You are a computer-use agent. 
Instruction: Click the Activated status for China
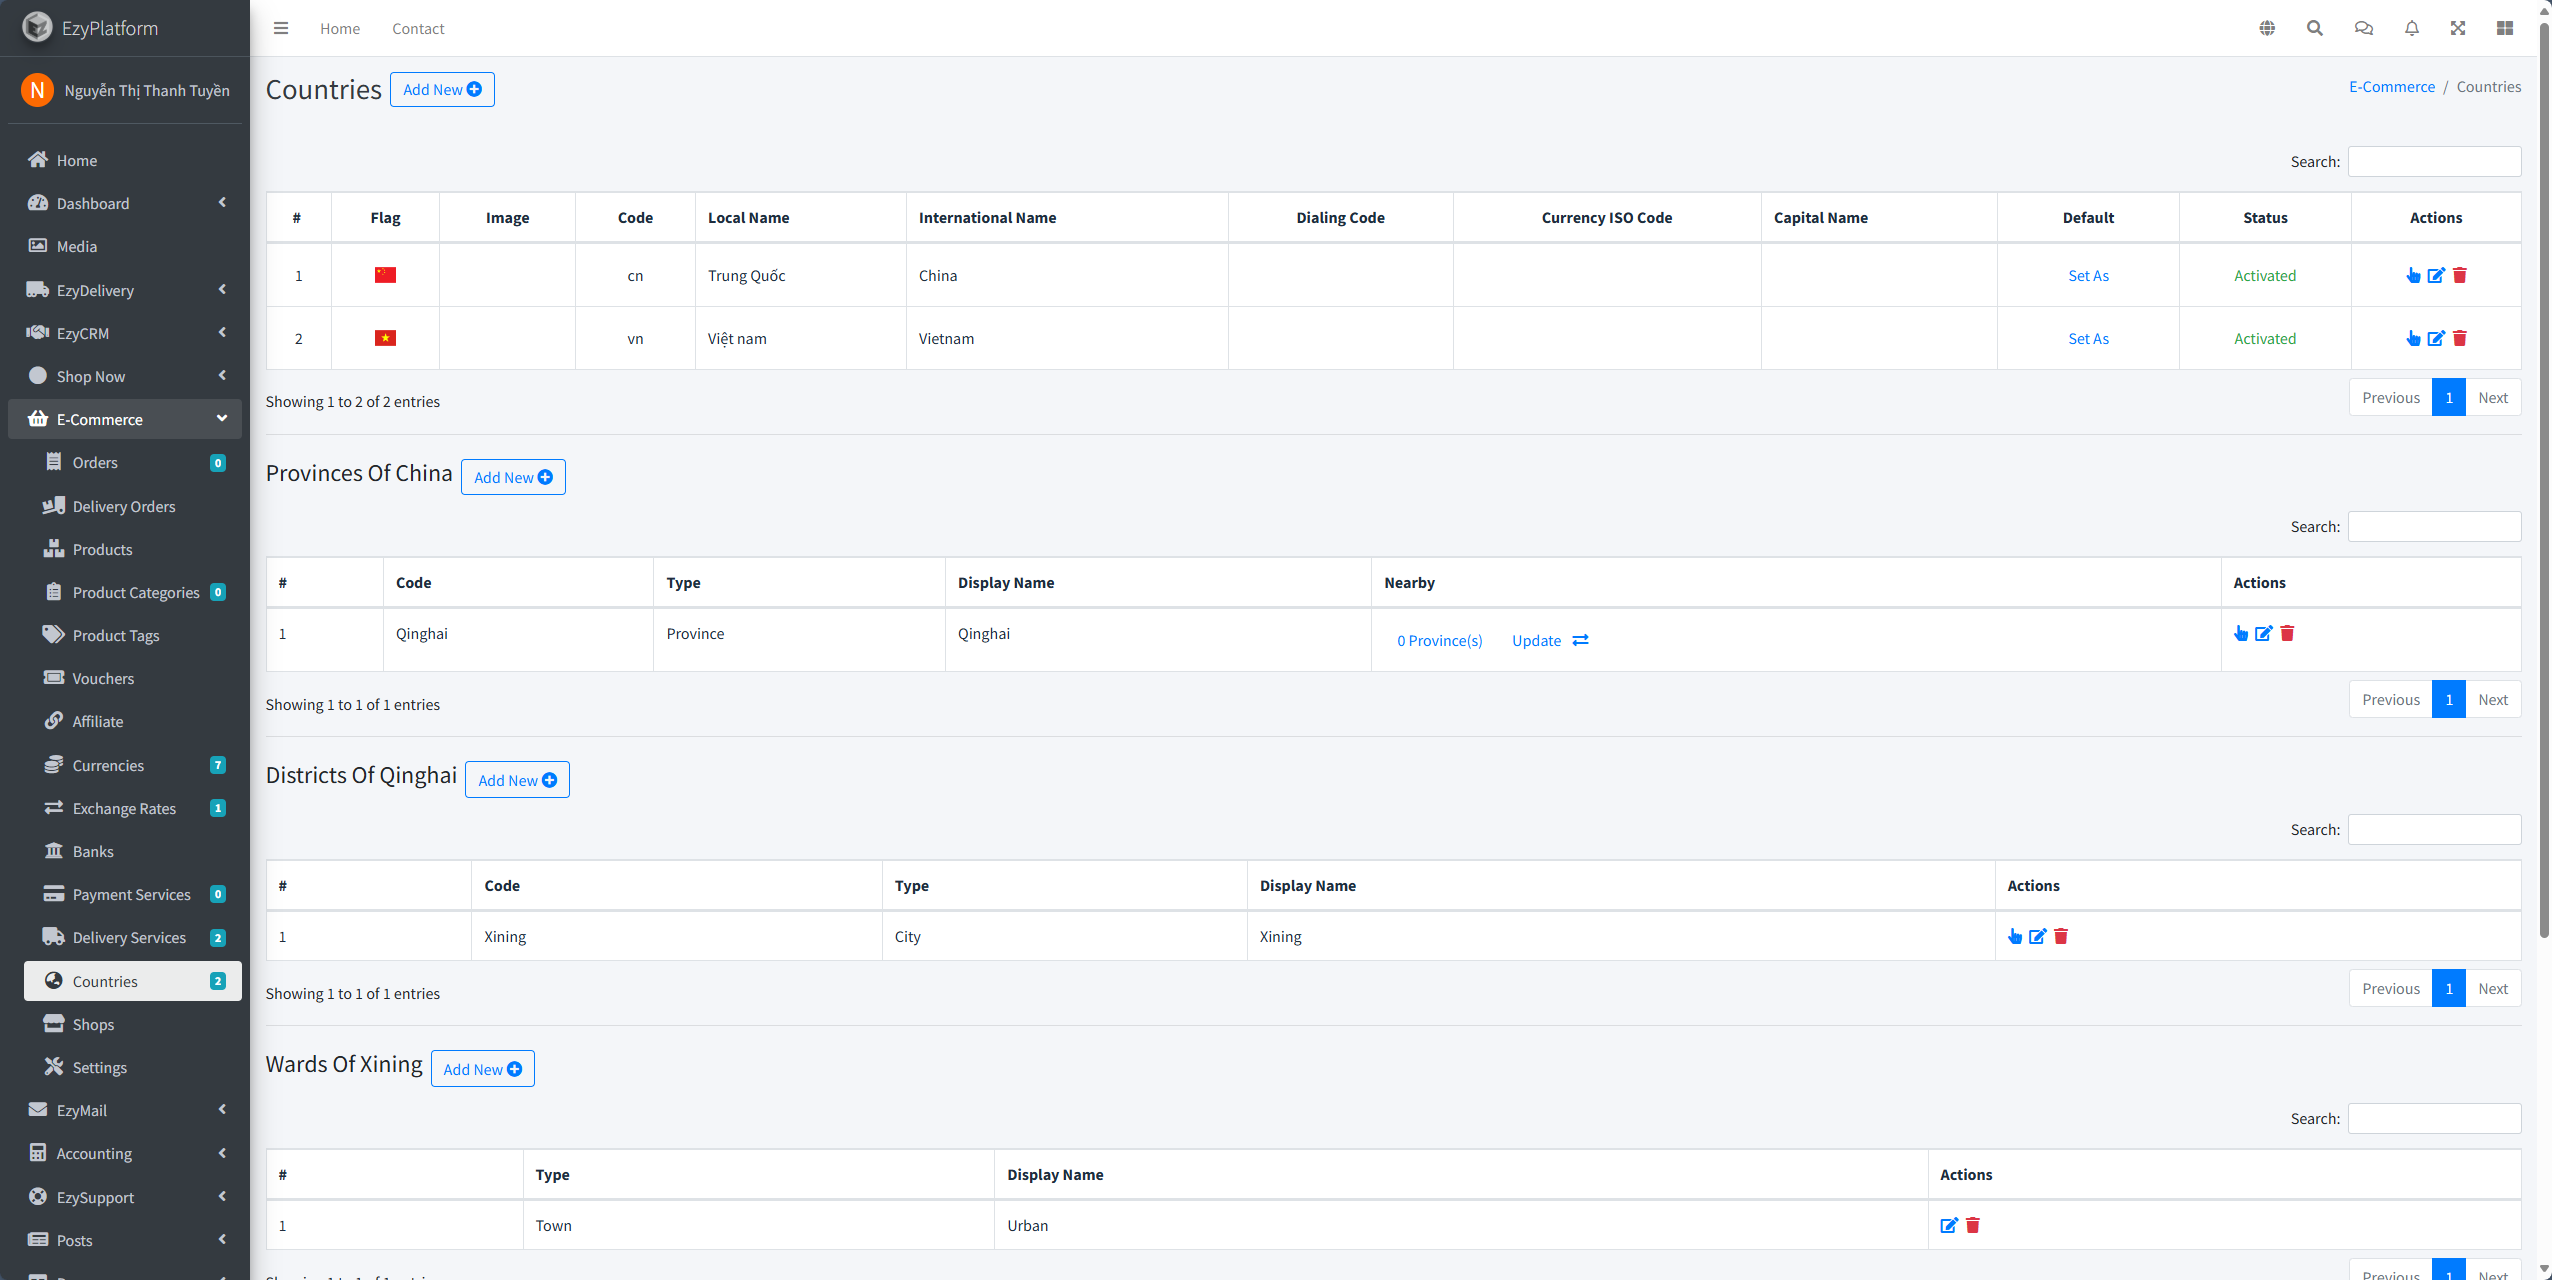(2264, 275)
